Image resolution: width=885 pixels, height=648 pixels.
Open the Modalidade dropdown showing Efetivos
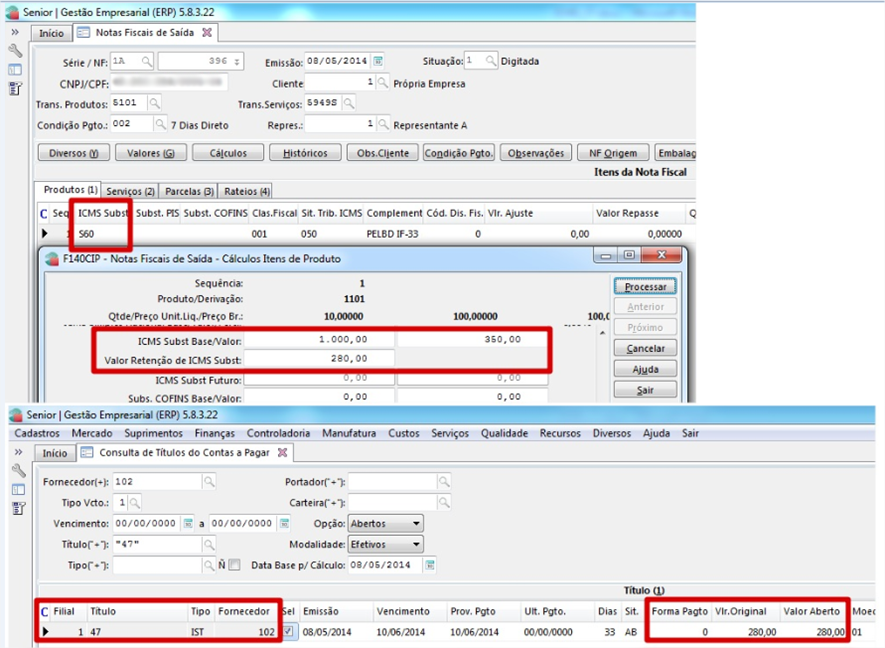(385, 544)
